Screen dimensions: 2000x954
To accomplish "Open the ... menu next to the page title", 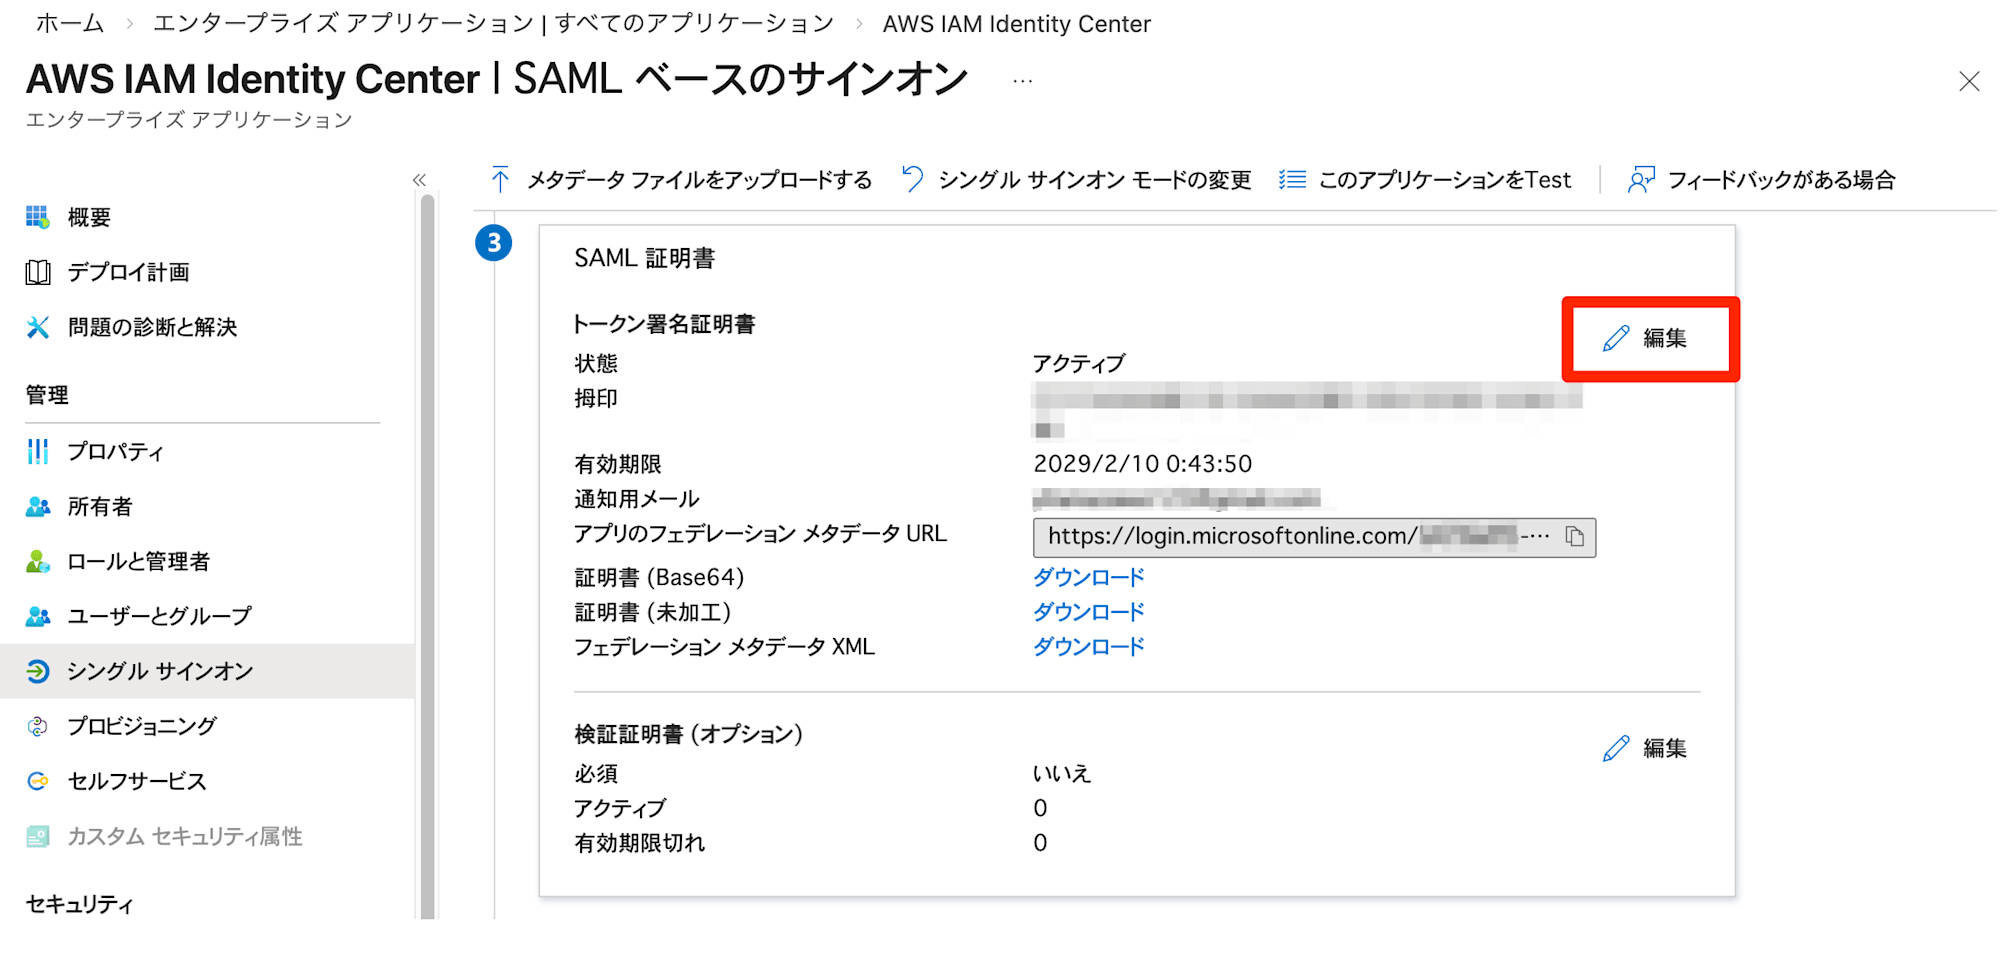I will (x=1021, y=80).
